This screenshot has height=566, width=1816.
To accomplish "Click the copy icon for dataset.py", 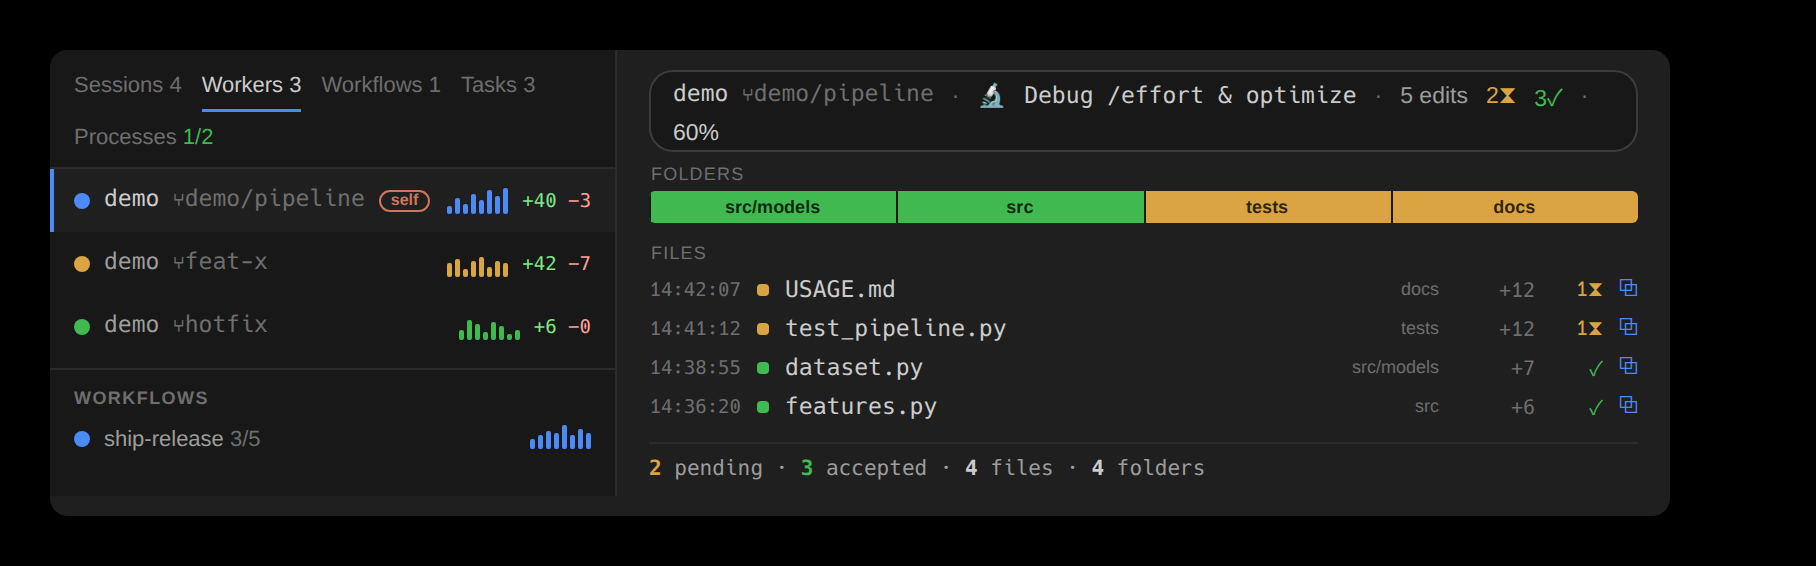I will tap(1628, 366).
